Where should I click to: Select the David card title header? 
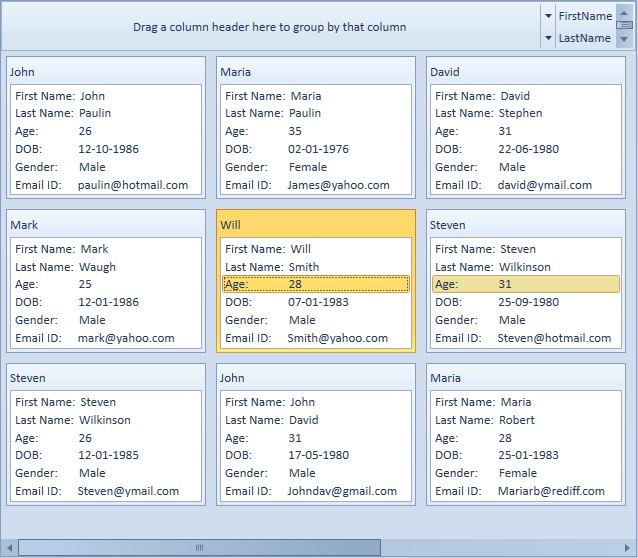pos(526,72)
